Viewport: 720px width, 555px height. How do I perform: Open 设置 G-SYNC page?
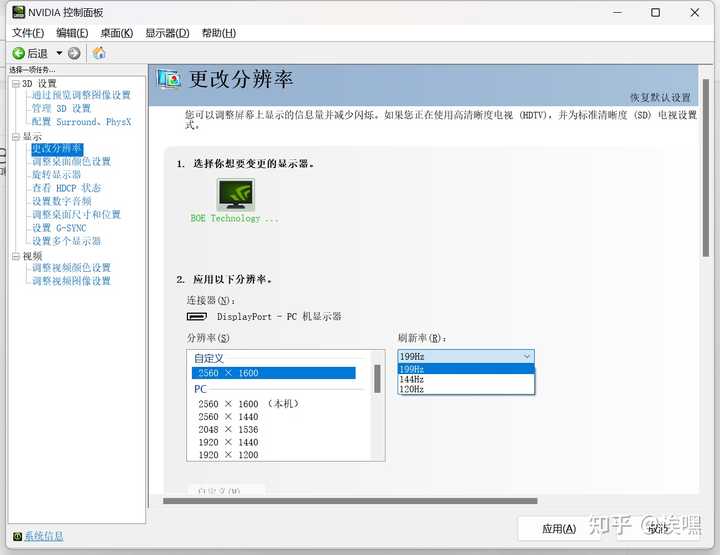[x=59, y=228]
